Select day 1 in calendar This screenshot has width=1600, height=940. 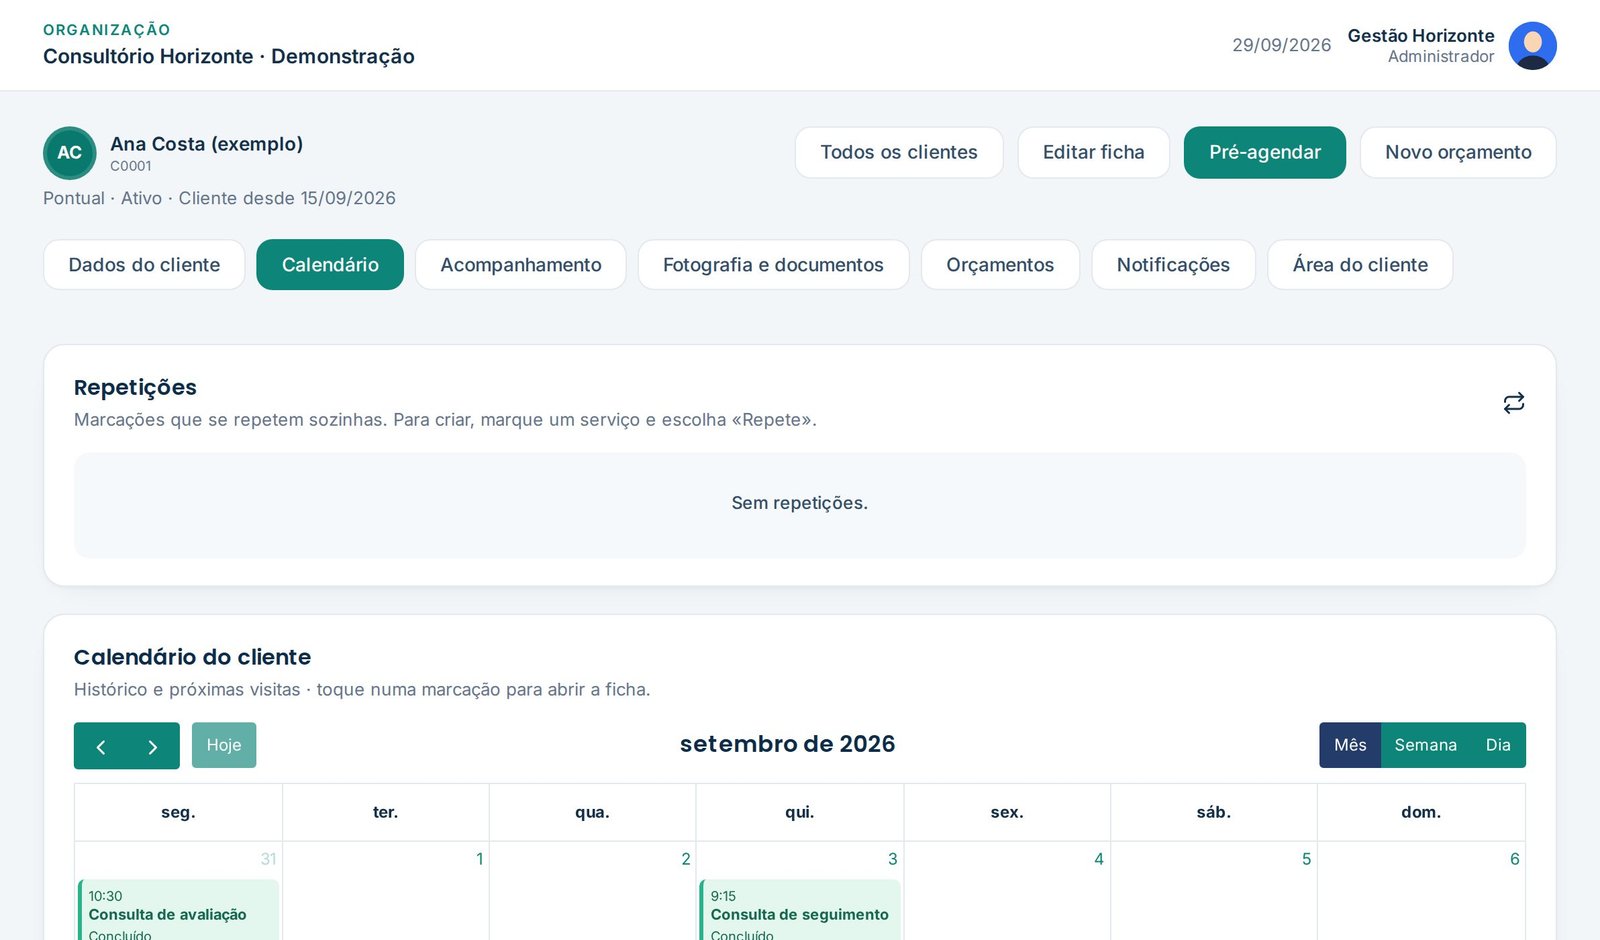tap(480, 859)
